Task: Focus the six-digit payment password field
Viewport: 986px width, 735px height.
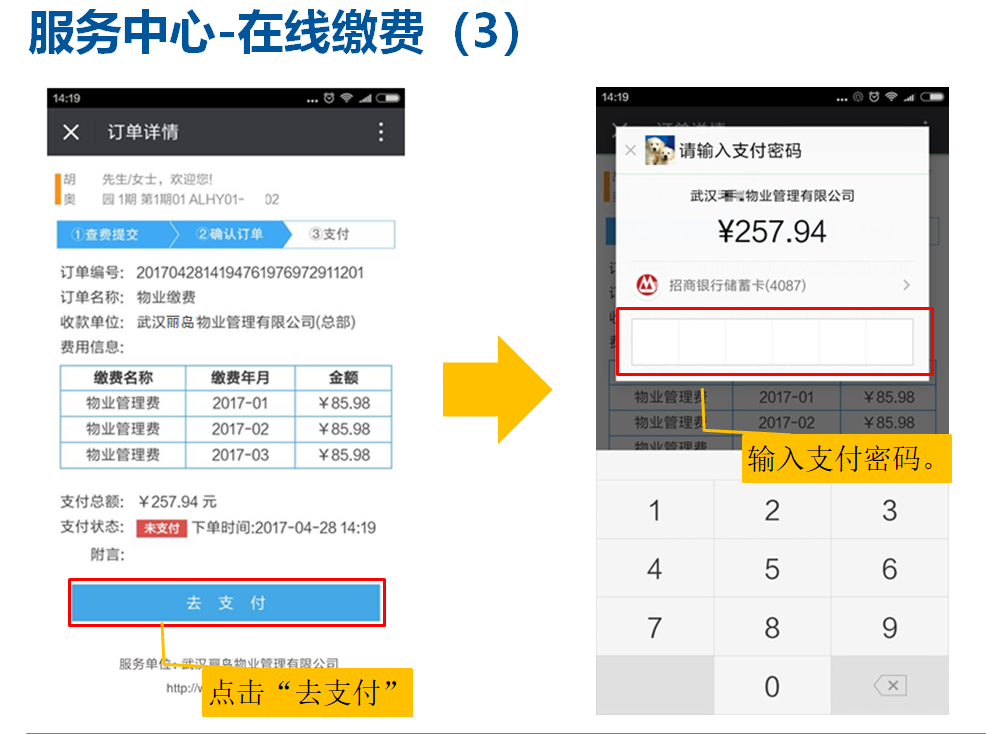Action: (x=772, y=343)
